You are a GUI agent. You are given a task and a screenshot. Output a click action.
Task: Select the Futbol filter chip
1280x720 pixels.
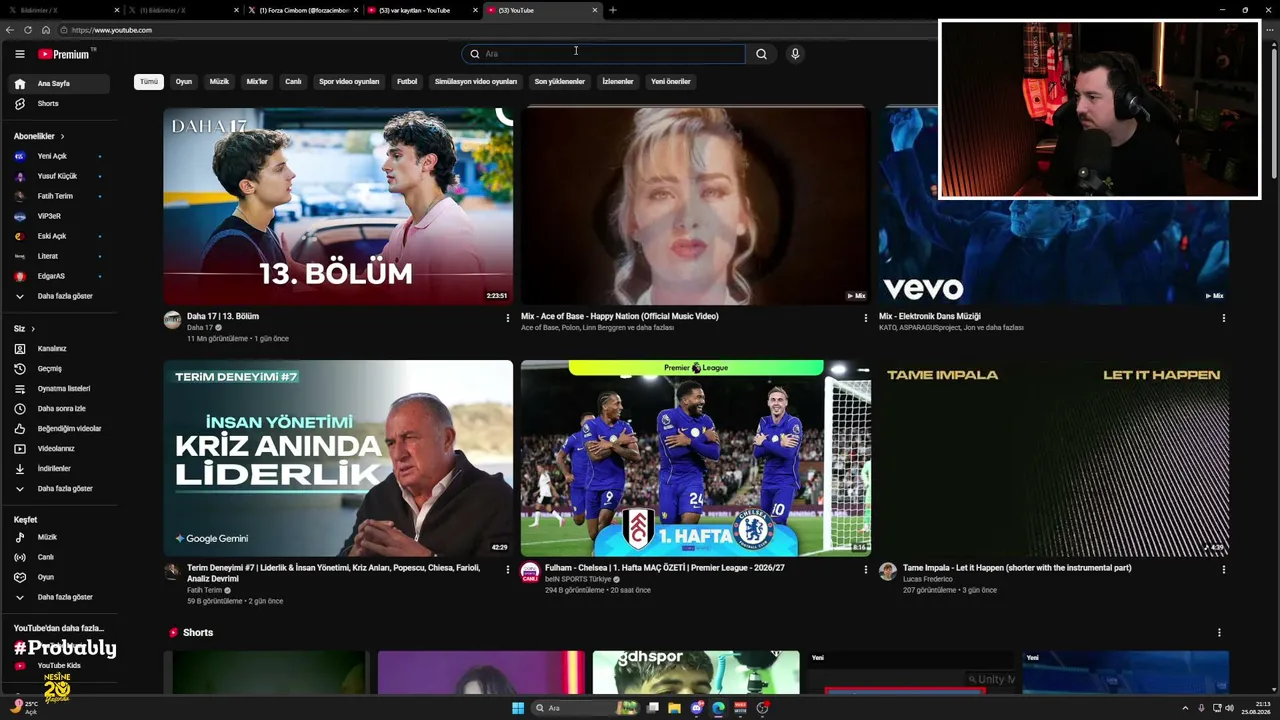pos(407,82)
